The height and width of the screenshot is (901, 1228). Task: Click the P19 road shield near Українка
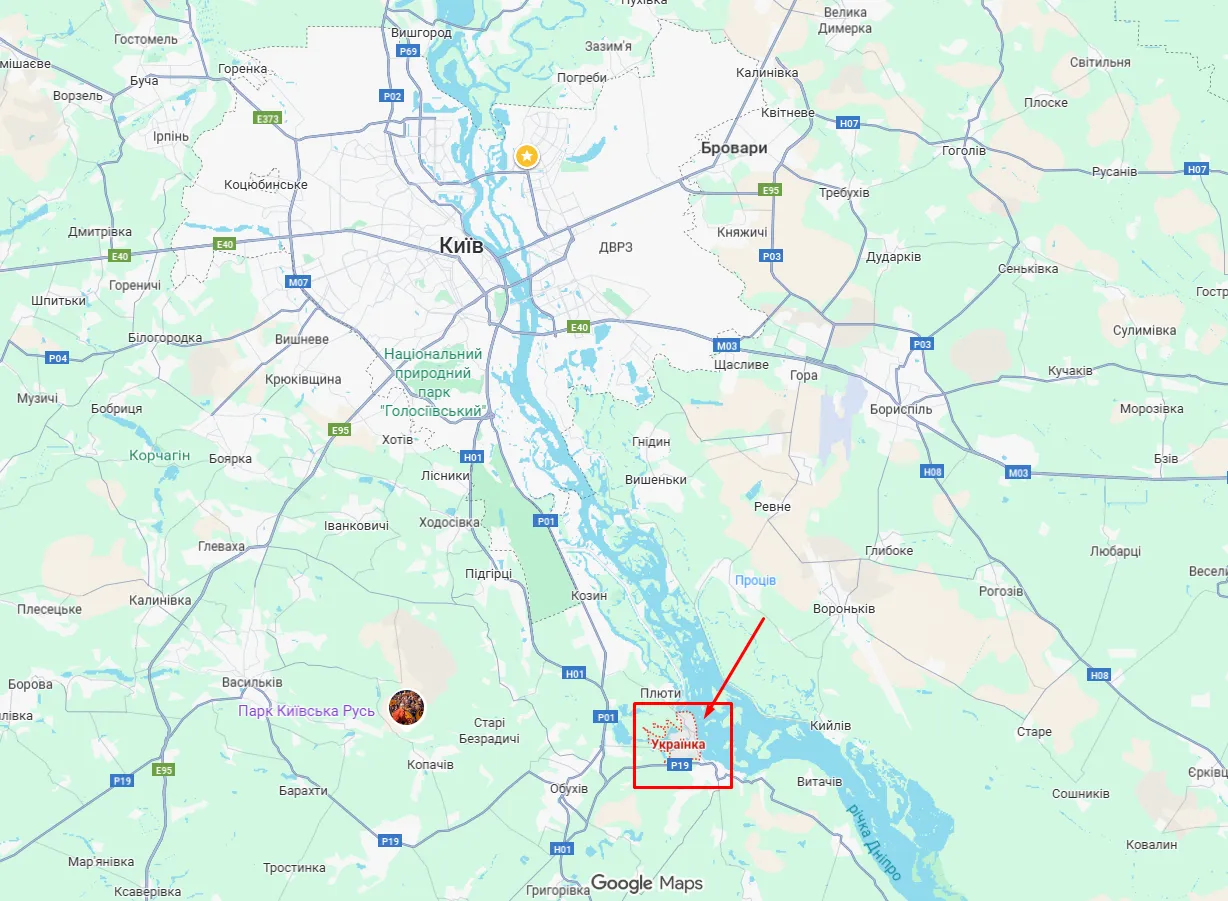coord(679,764)
